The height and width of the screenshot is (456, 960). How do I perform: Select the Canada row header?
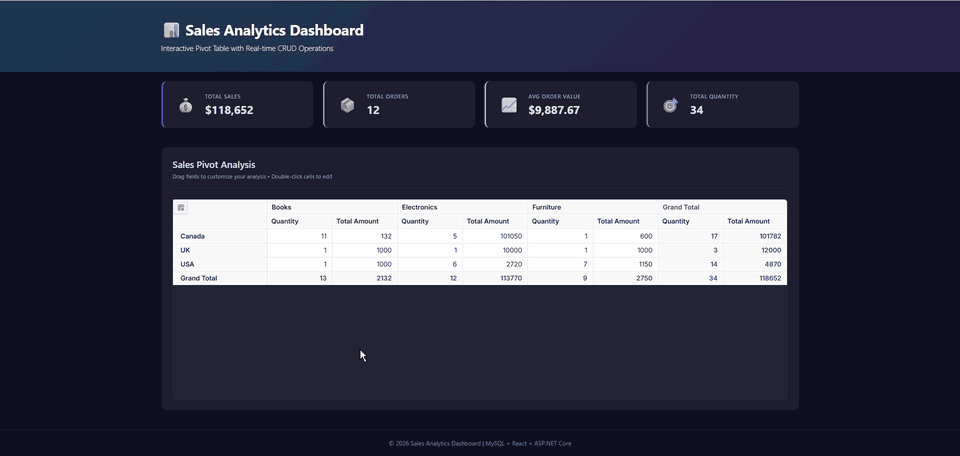pyautogui.click(x=220, y=236)
